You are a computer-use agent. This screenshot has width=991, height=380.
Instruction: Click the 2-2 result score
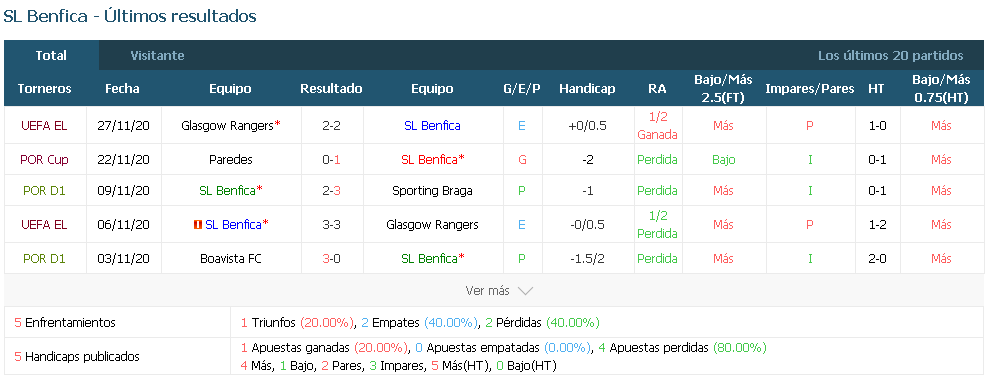[x=332, y=125]
